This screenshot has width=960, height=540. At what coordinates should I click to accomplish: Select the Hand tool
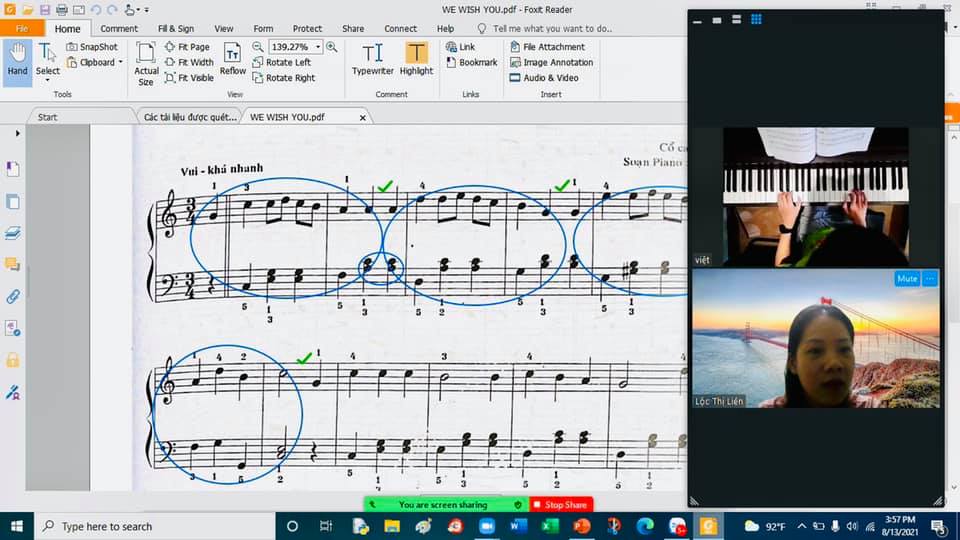(17, 61)
